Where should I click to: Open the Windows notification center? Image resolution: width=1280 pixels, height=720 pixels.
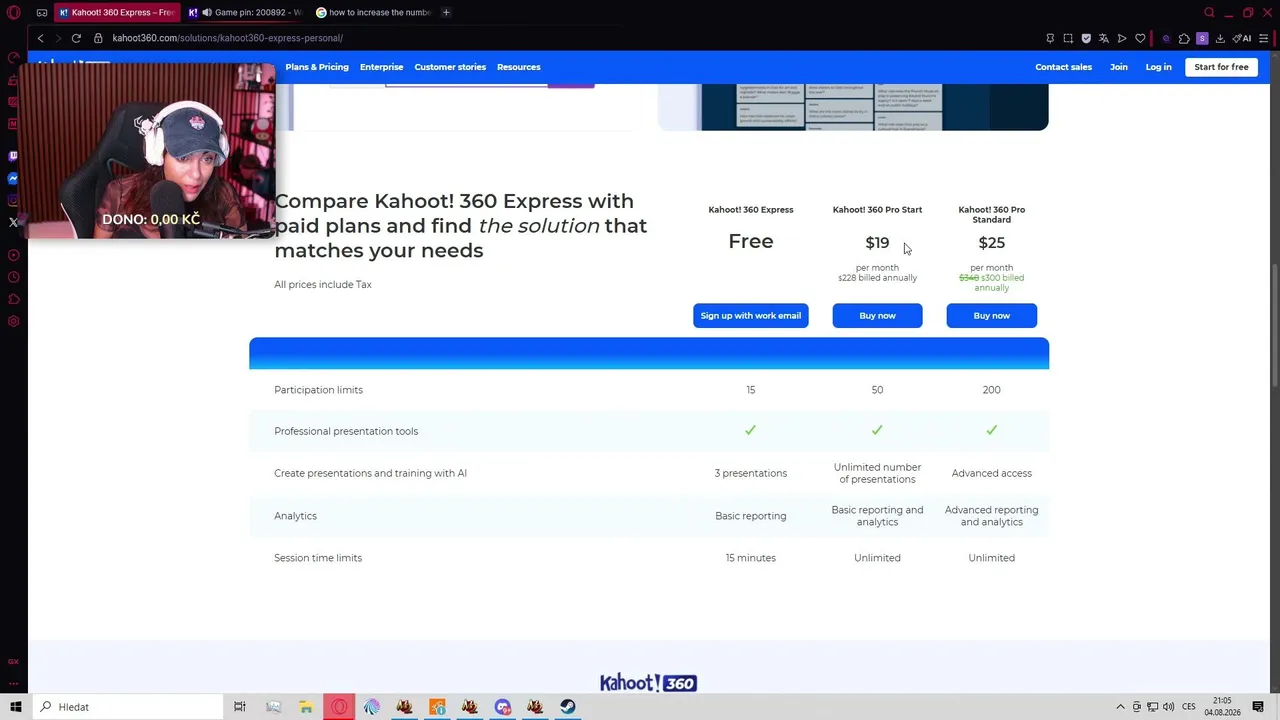[x=1258, y=707]
